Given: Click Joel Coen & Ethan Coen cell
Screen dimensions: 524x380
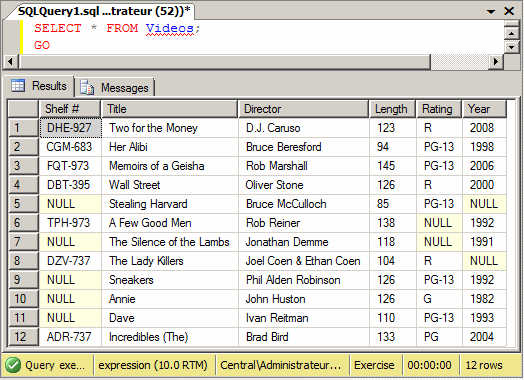Looking at the screenshot, I should (304, 261).
